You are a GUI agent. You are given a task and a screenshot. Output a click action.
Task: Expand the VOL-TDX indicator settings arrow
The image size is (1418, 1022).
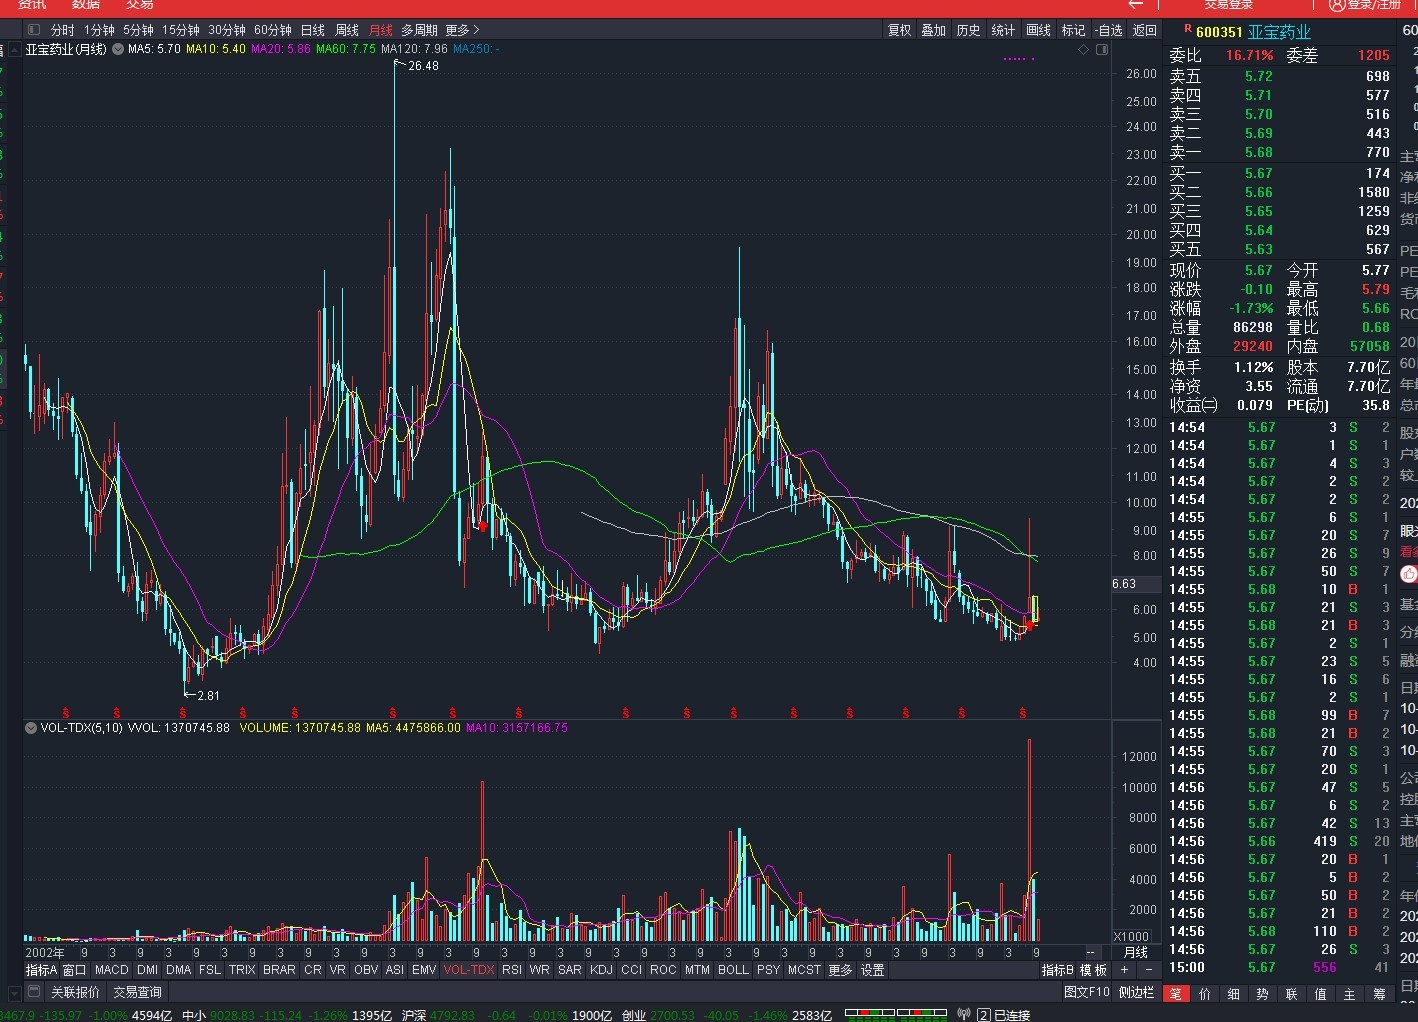coord(31,728)
